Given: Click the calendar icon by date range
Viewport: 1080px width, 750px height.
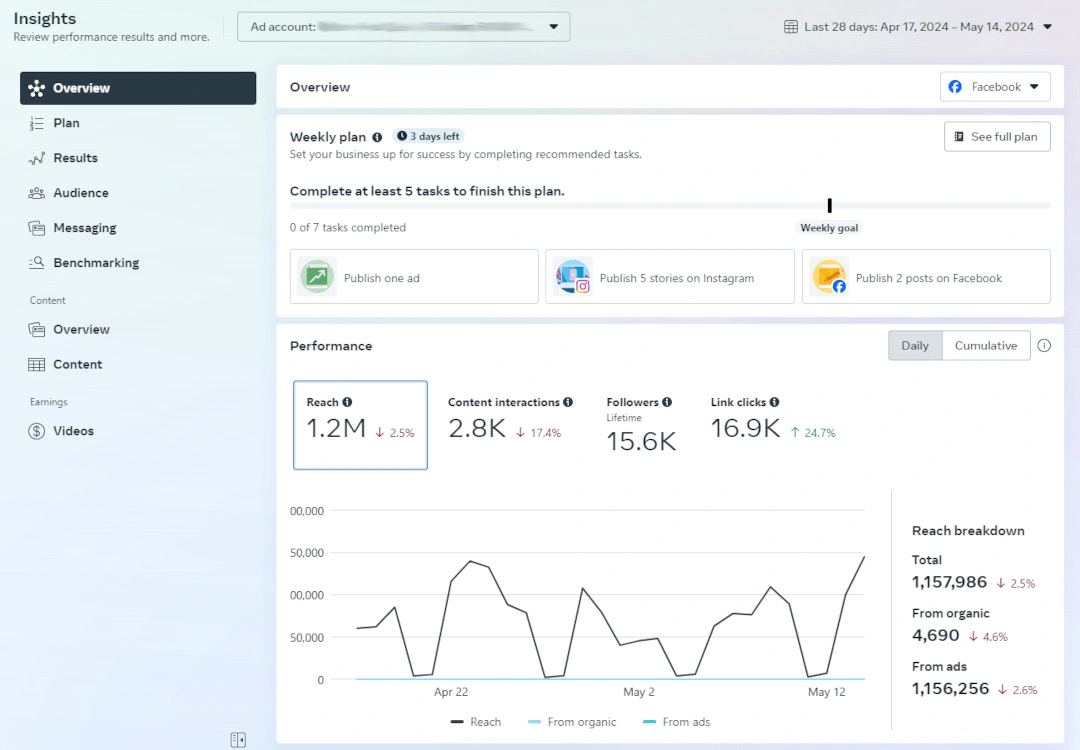Looking at the screenshot, I should (791, 27).
